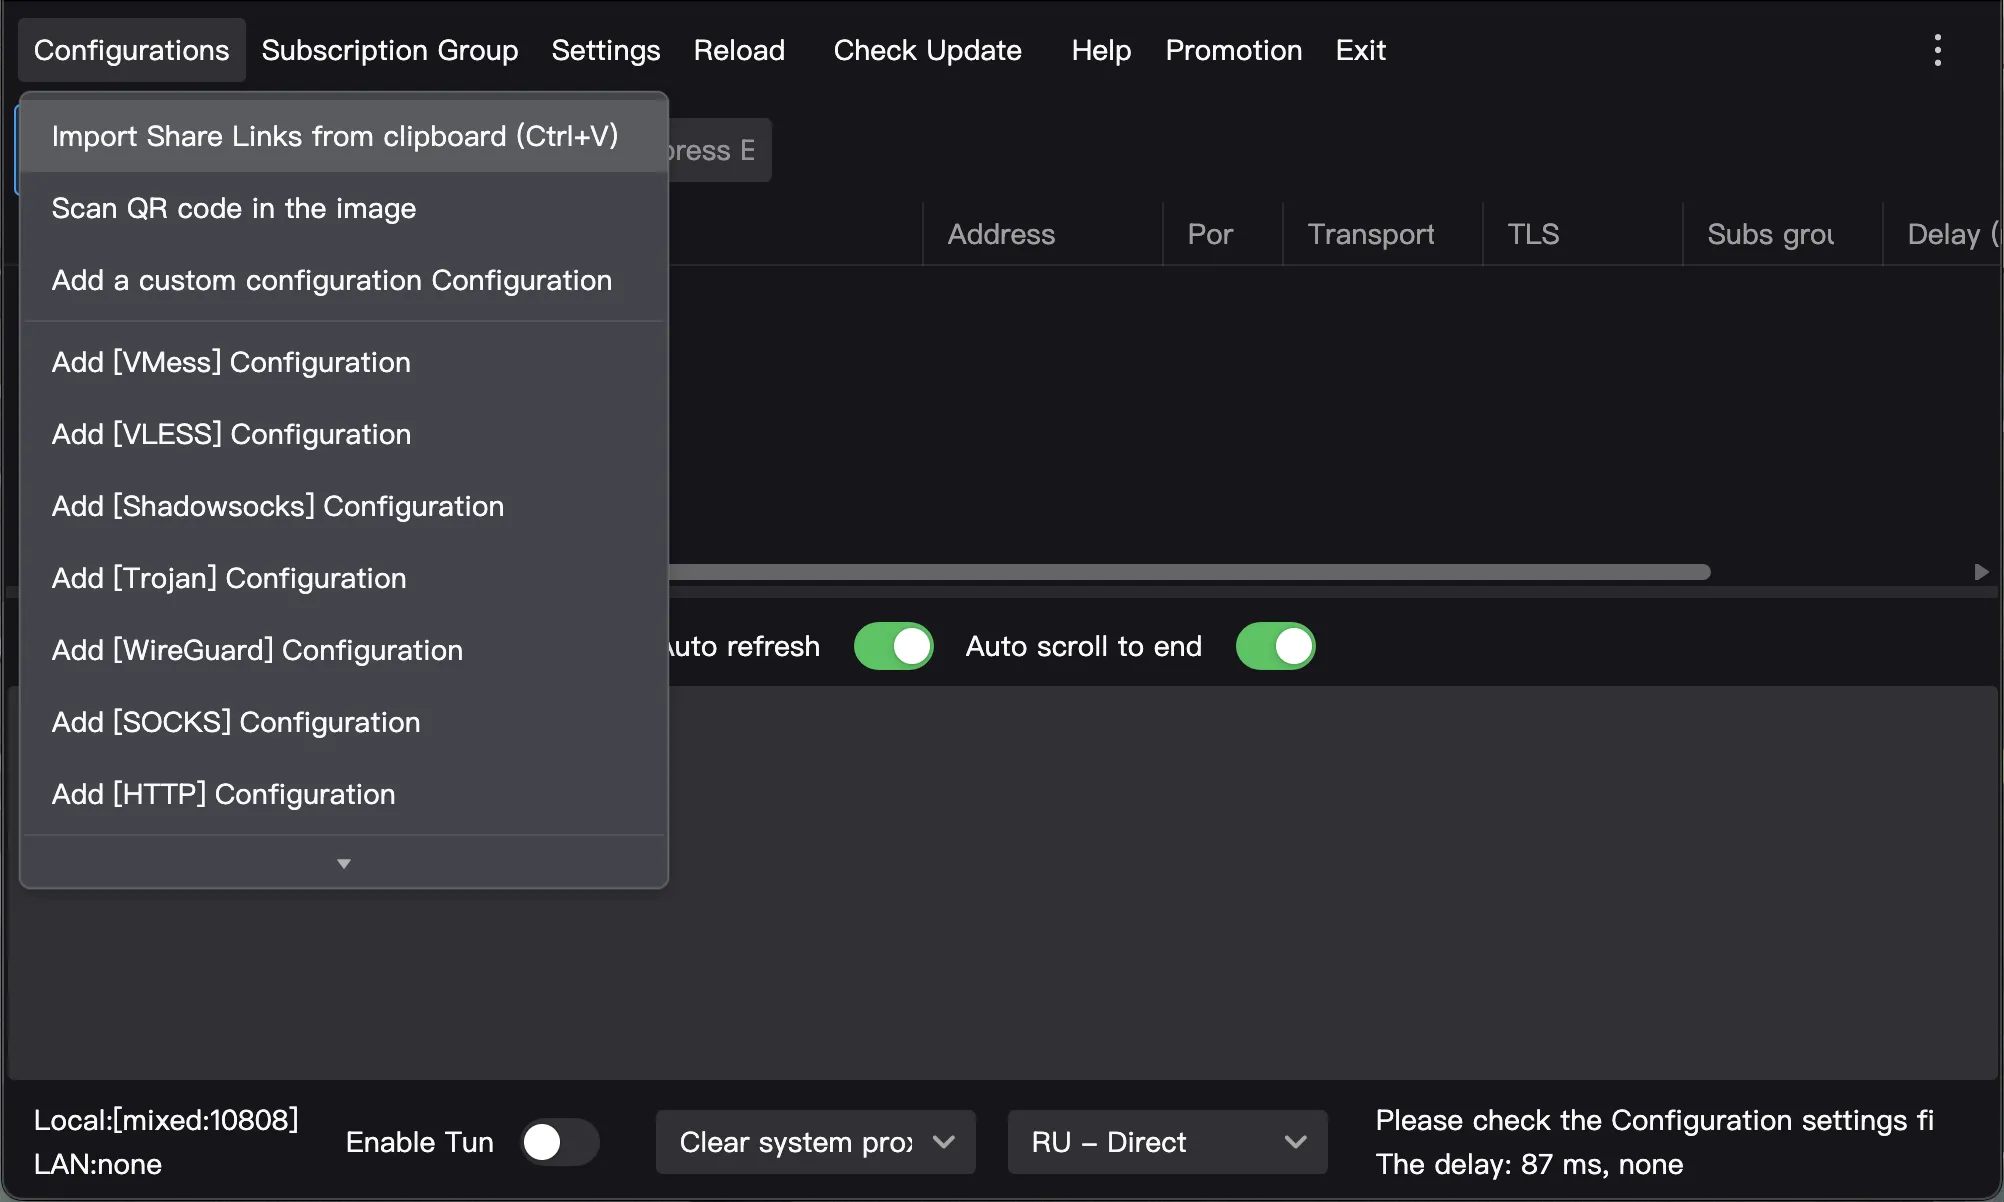Select Import Share Links from clipboard
2004x1202 pixels.
[x=335, y=136]
